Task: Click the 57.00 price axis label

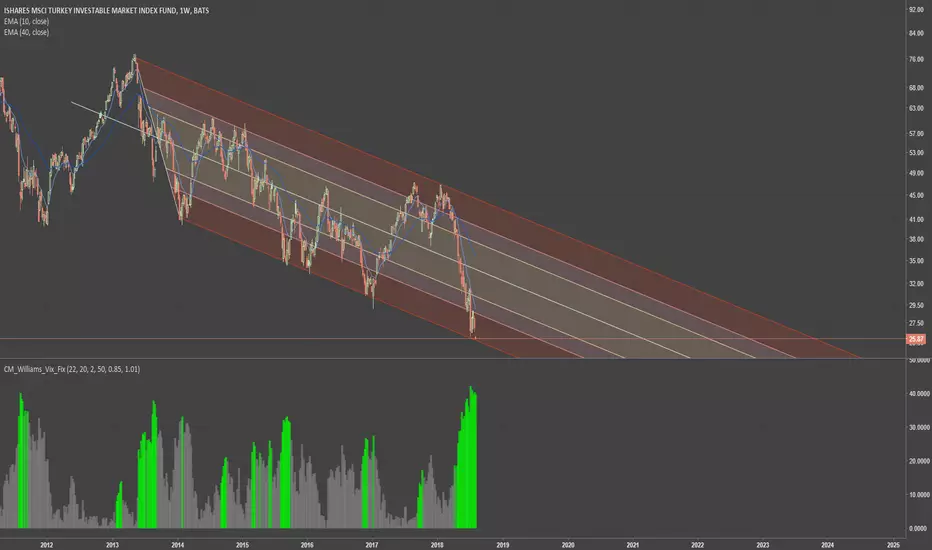Action: tap(916, 134)
